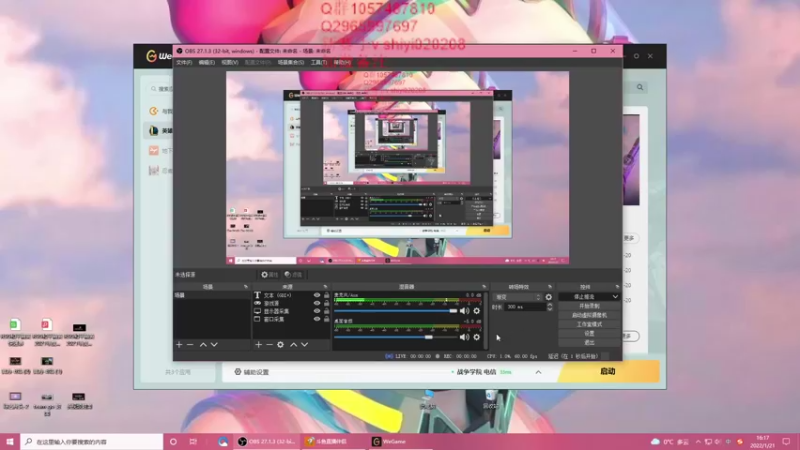The height and width of the screenshot is (450, 800).
Task: Move scene up in Scenes panel
Action: point(203,345)
